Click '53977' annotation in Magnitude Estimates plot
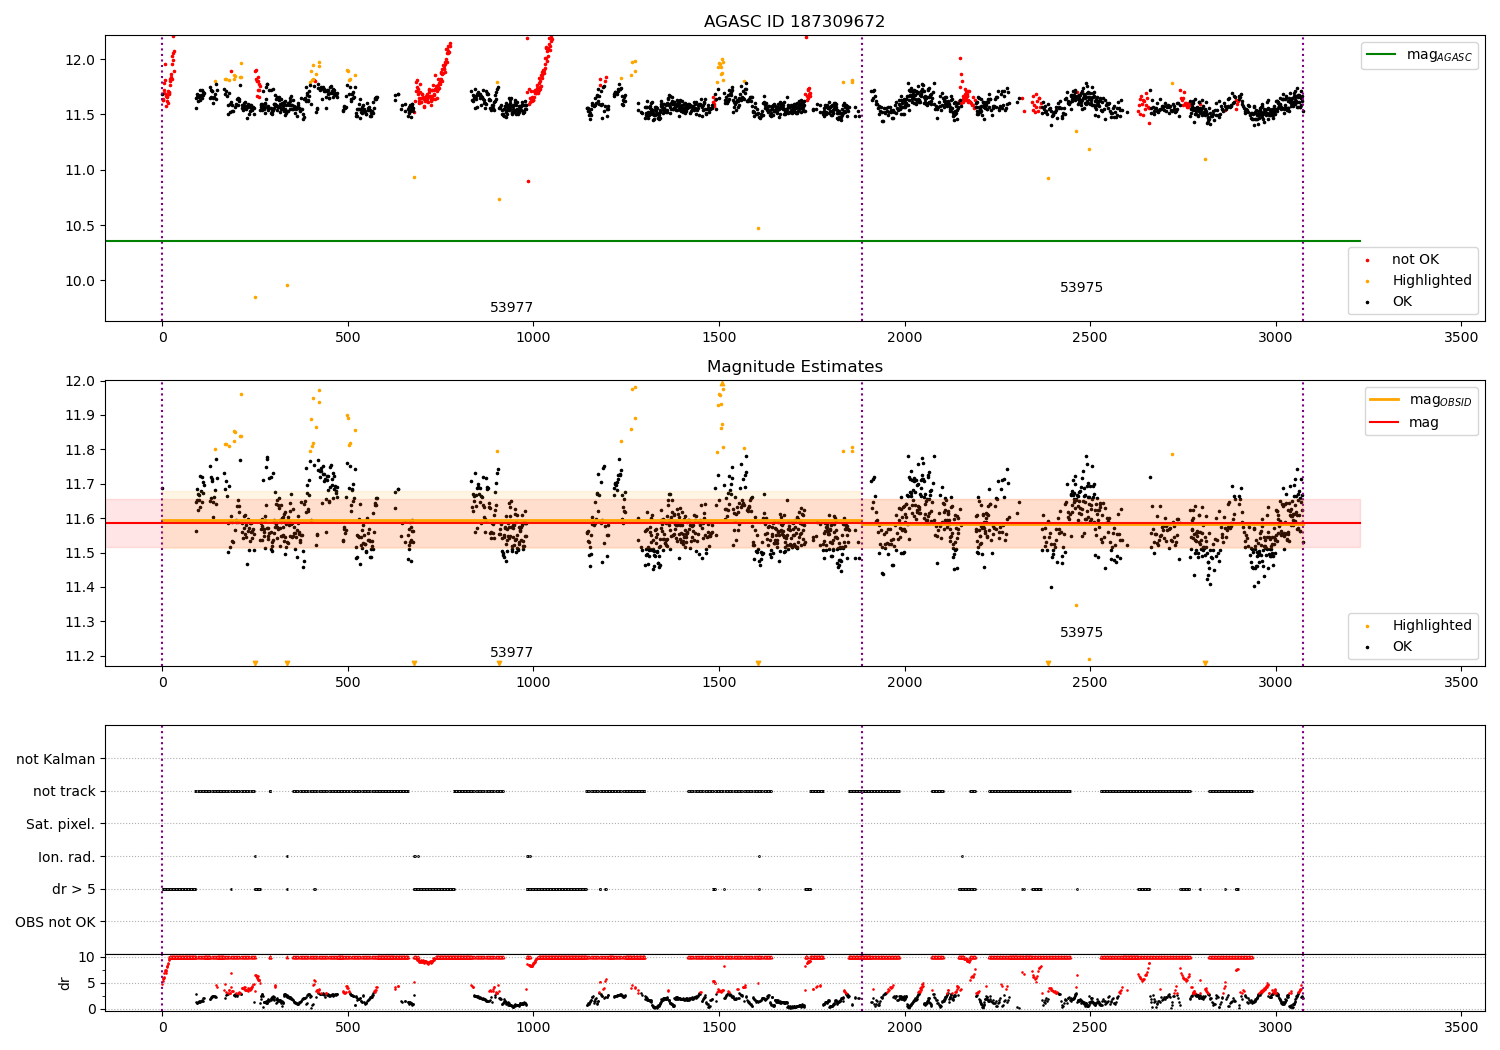This screenshot has height=1050, width=1500. (x=511, y=653)
